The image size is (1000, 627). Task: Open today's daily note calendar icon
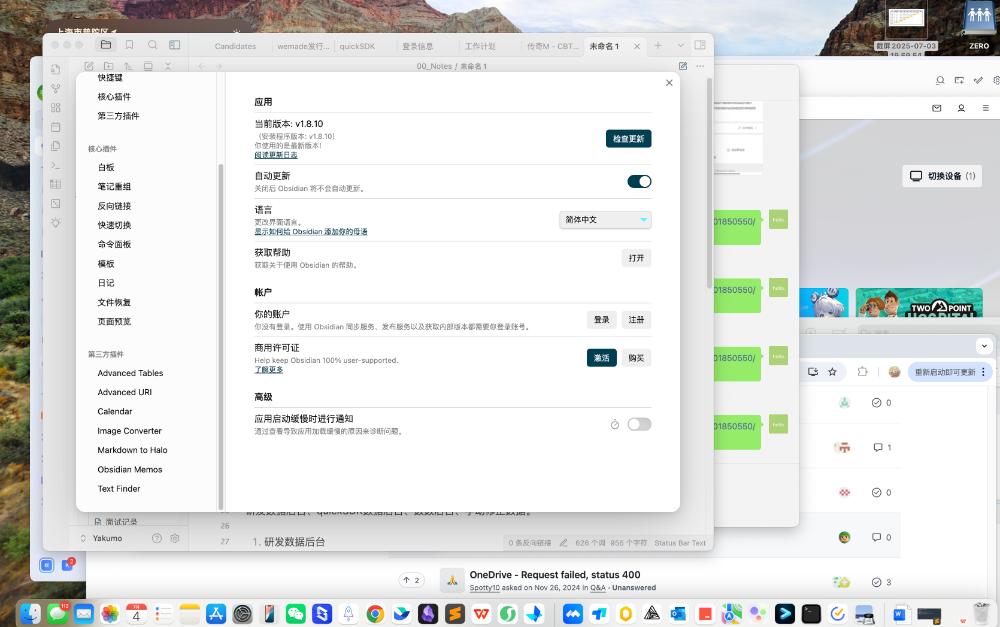point(56,127)
